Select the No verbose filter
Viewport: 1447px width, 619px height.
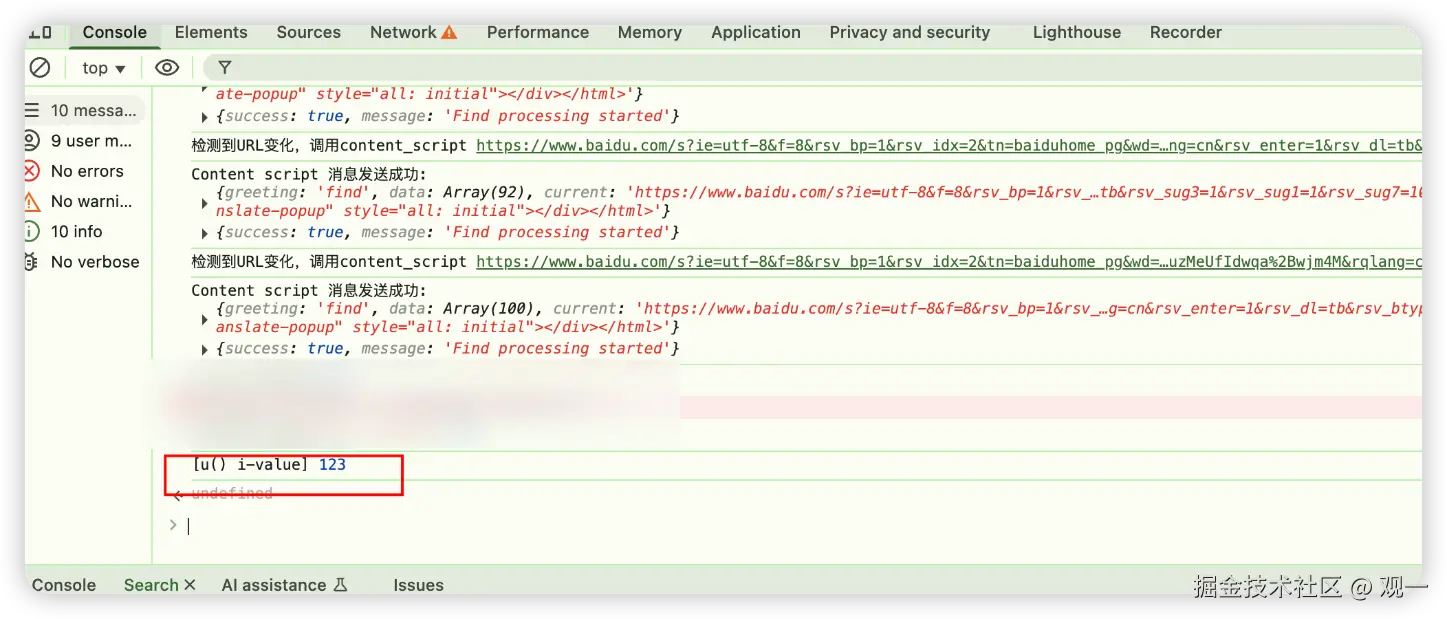tap(85, 262)
